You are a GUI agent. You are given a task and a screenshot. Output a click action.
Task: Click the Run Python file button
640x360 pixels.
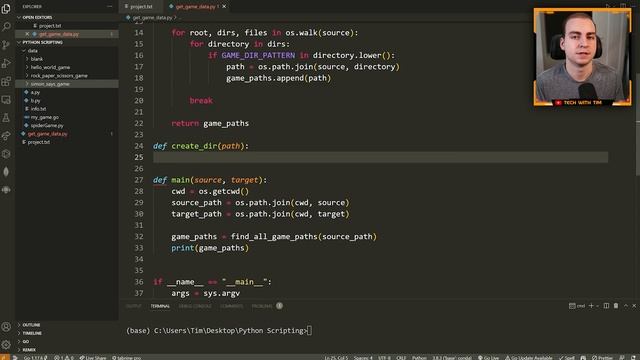(608, 6)
